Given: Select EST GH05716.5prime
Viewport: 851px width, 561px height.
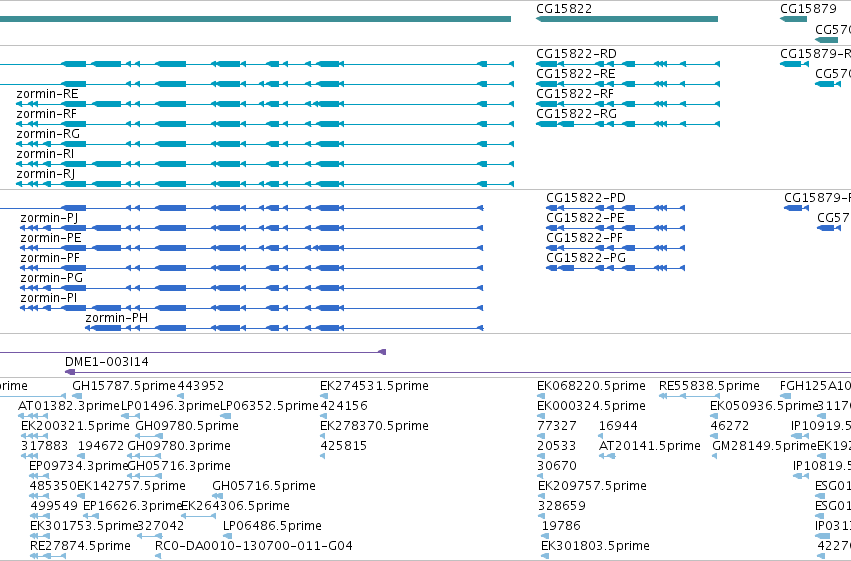Looking at the screenshot, I should (x=264, y=487).
